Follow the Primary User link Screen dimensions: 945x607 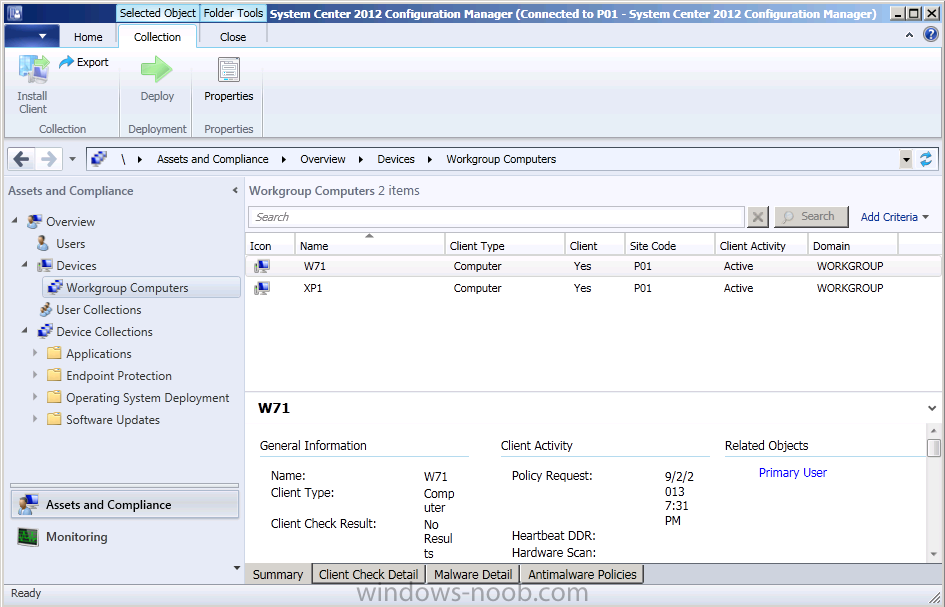(x=793, y=473)
